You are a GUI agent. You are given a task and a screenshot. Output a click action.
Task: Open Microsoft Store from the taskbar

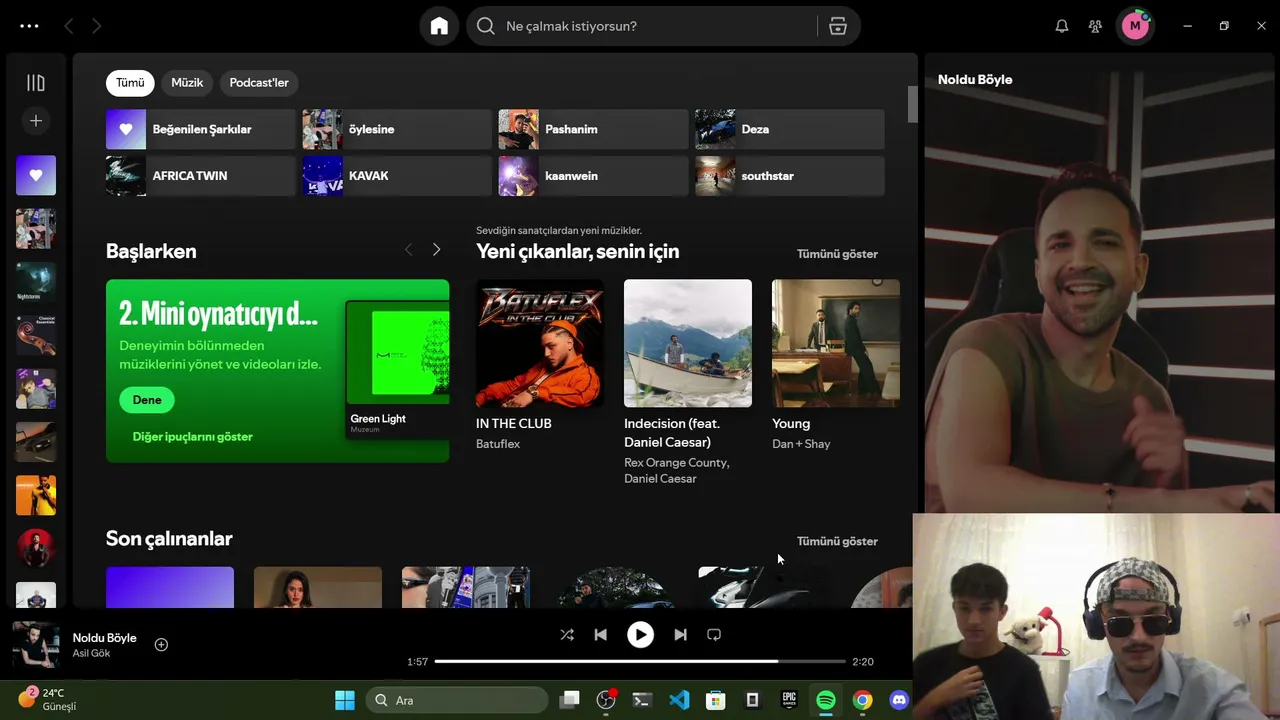(x=716, y=700)
